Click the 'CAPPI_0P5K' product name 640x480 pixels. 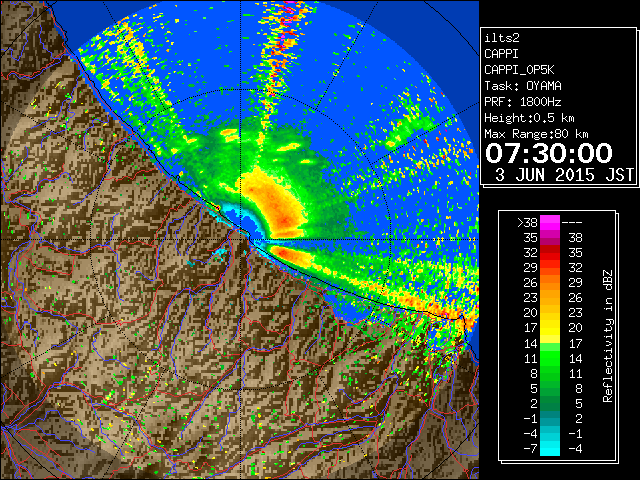point(519,70)
